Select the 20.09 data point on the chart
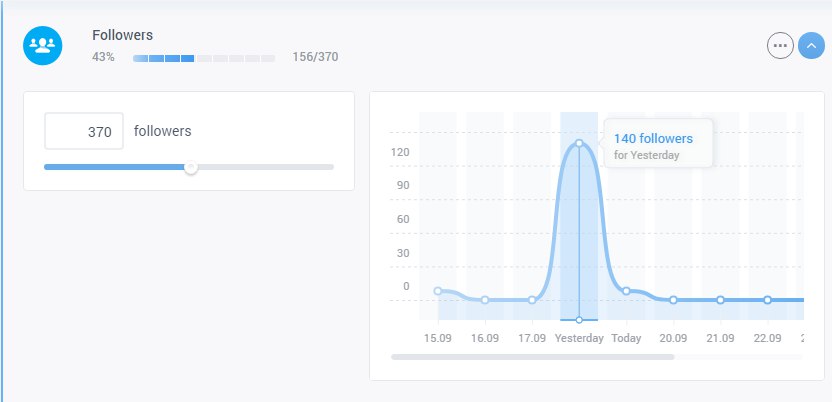832x402 pixels. click(673, 300)
